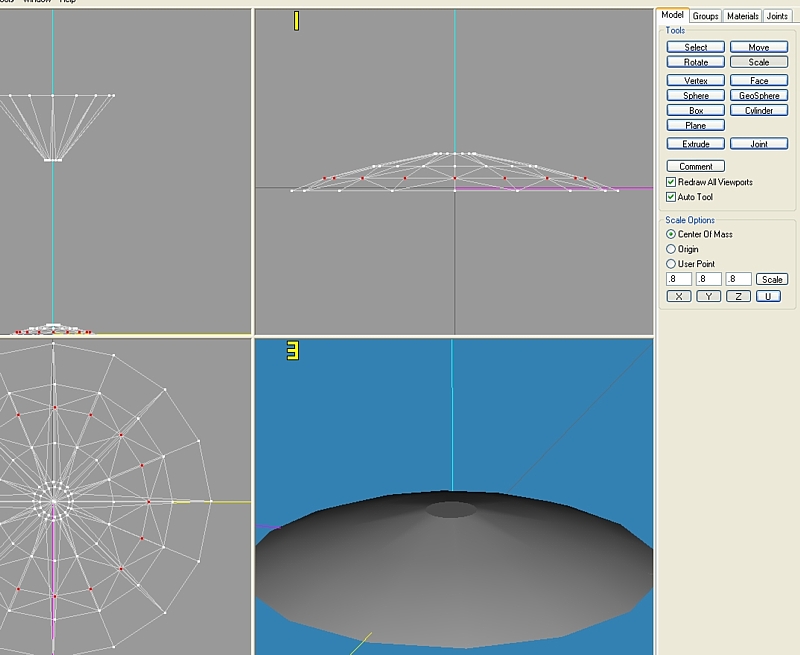800x655 pixels.
Task: Choose the Move tool
Action: (x=759, y=47)
